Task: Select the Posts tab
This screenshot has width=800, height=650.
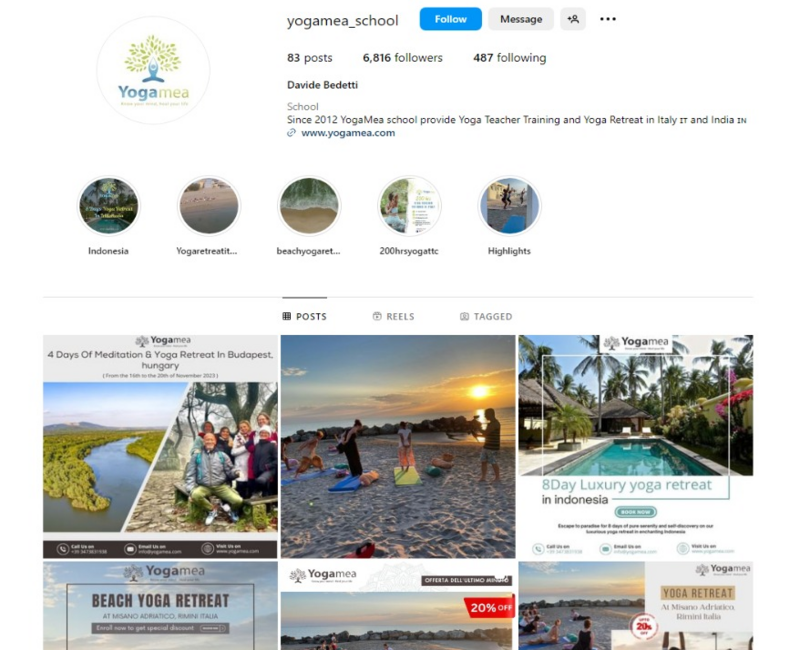Action: point(305,316)
